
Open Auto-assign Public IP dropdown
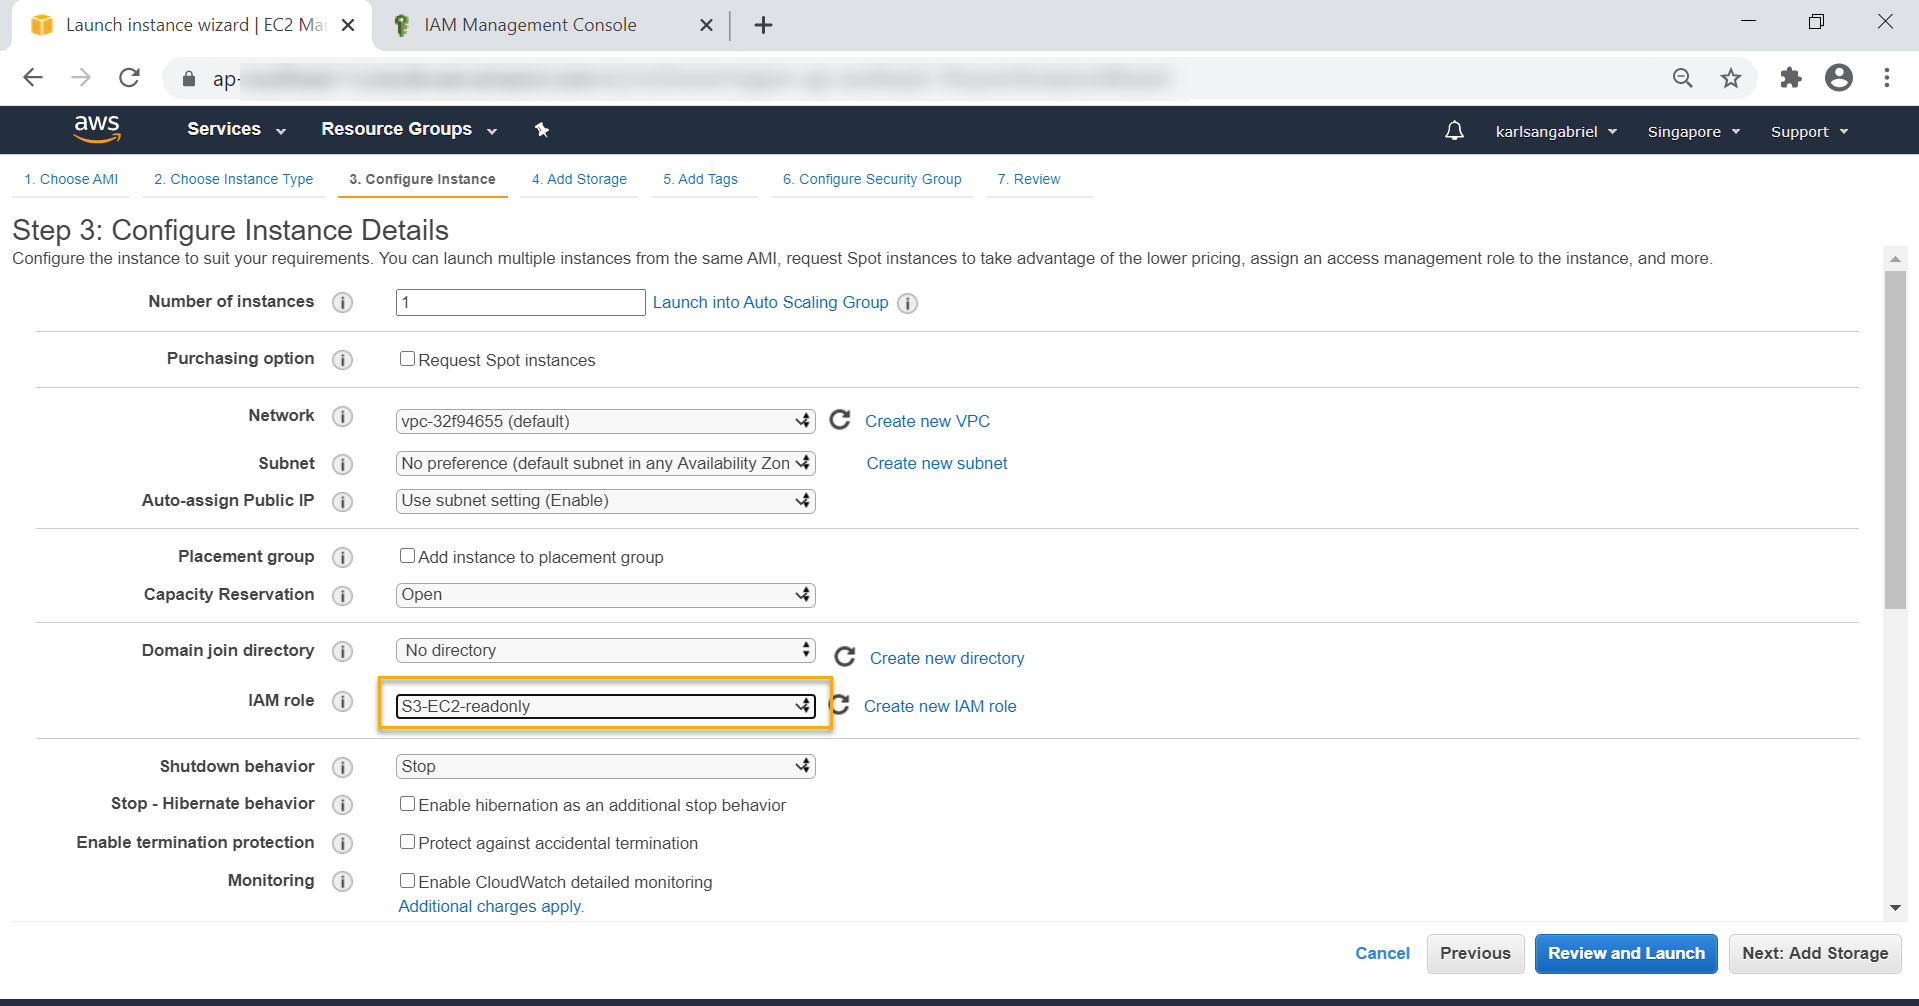click(606, 500)
